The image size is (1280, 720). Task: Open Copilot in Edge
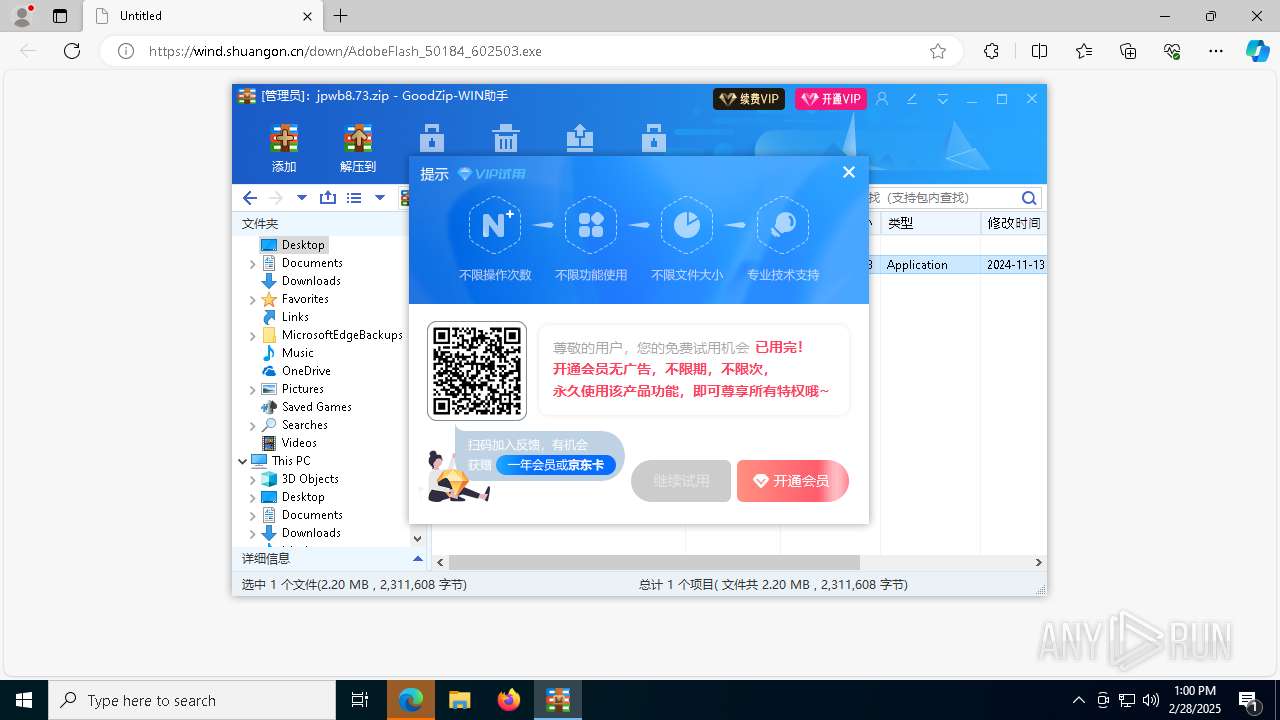pos(1257,51)
